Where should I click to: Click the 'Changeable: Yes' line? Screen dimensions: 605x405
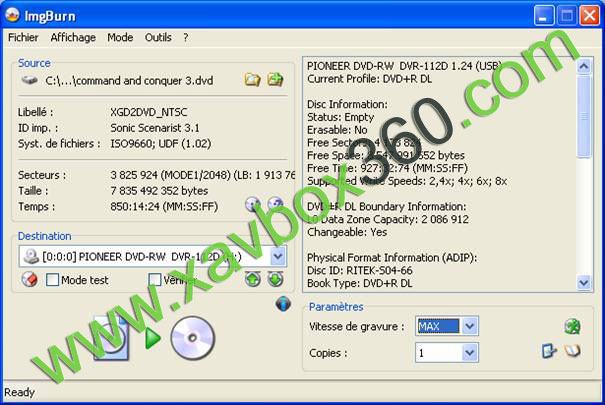pos(347,232)
